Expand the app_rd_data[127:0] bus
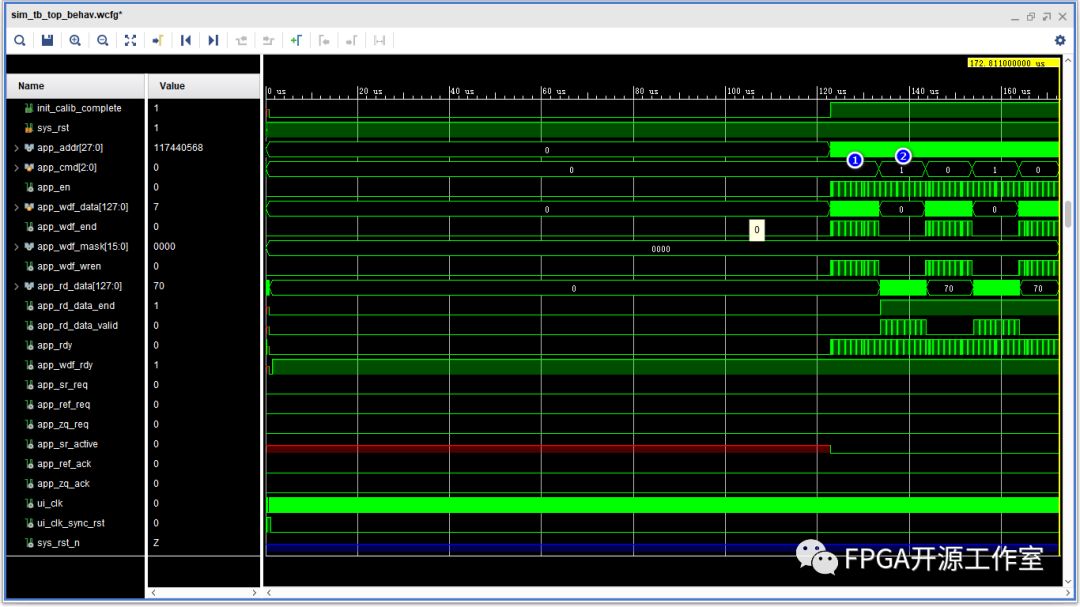This screenshot has width=1080, height=607. point(17,286)
